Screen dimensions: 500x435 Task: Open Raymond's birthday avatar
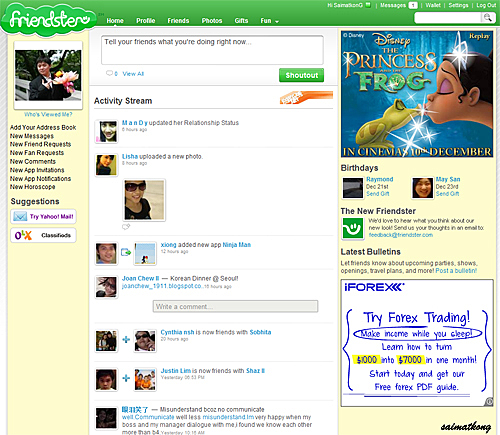[x=353, y=188]
